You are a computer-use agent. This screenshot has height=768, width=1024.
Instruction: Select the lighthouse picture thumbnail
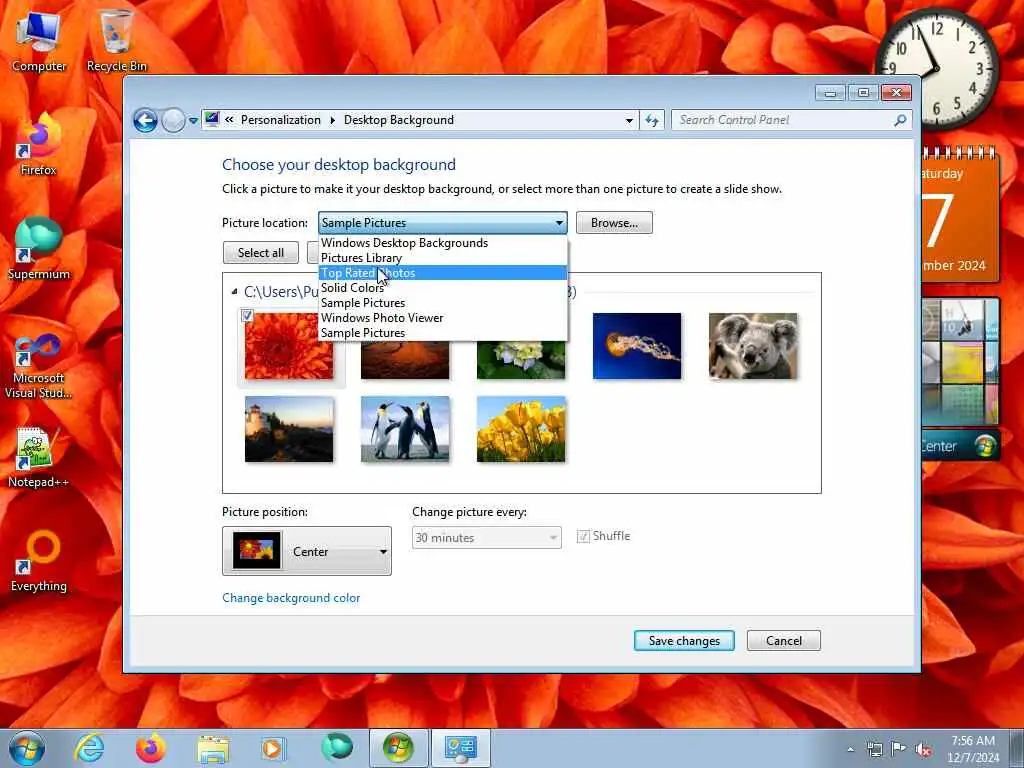click(x=289, y=429)
